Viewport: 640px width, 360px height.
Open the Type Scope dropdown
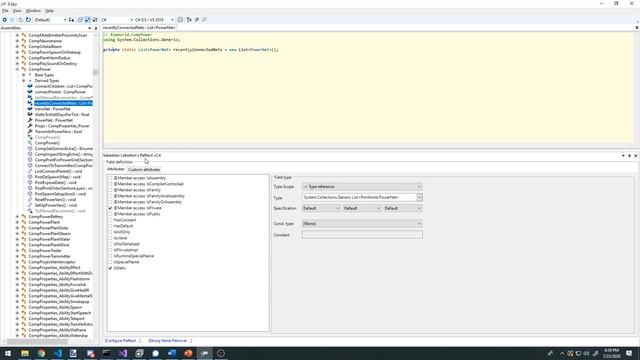coord(362,187)
